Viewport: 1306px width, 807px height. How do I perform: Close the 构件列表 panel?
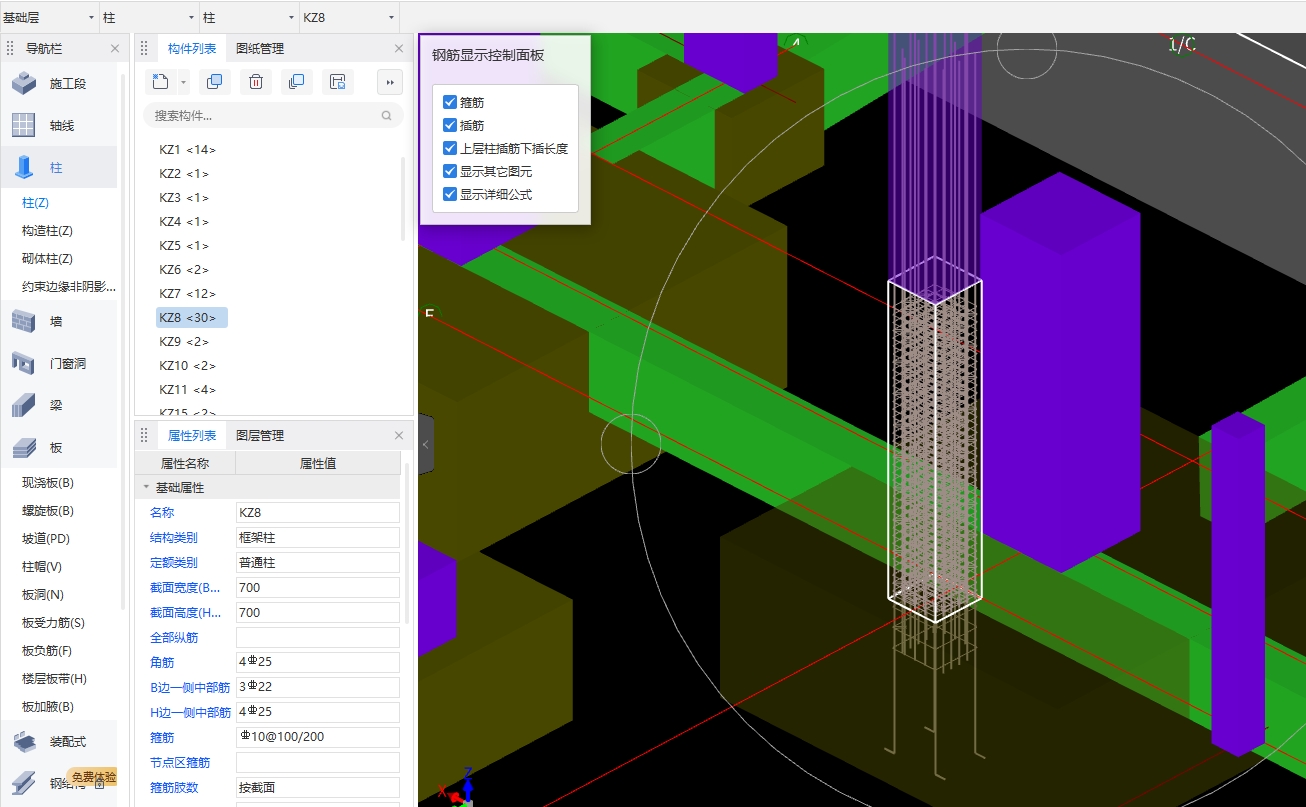(399, 48)
